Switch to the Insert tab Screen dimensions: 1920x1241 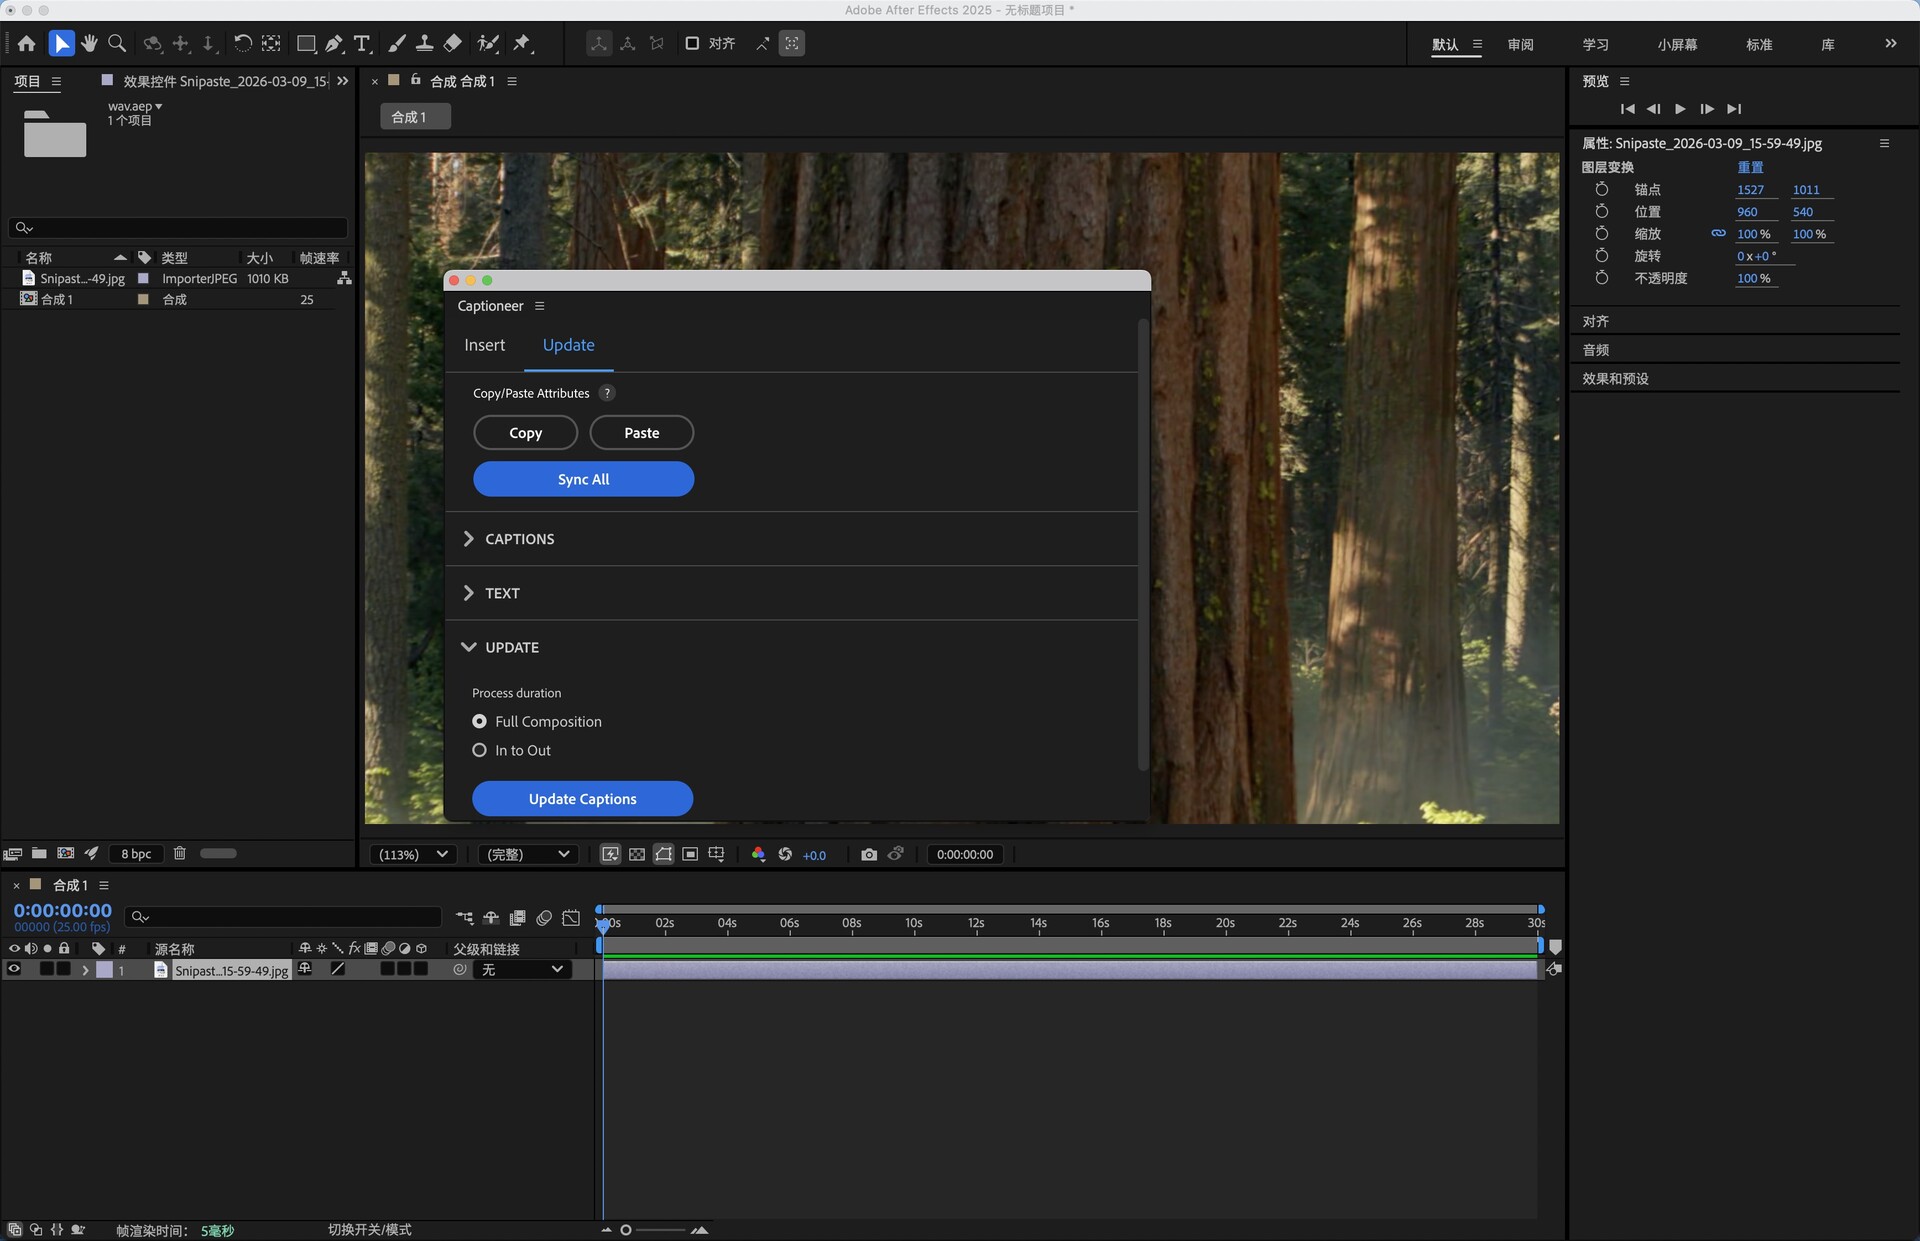(x=484, y=345)
